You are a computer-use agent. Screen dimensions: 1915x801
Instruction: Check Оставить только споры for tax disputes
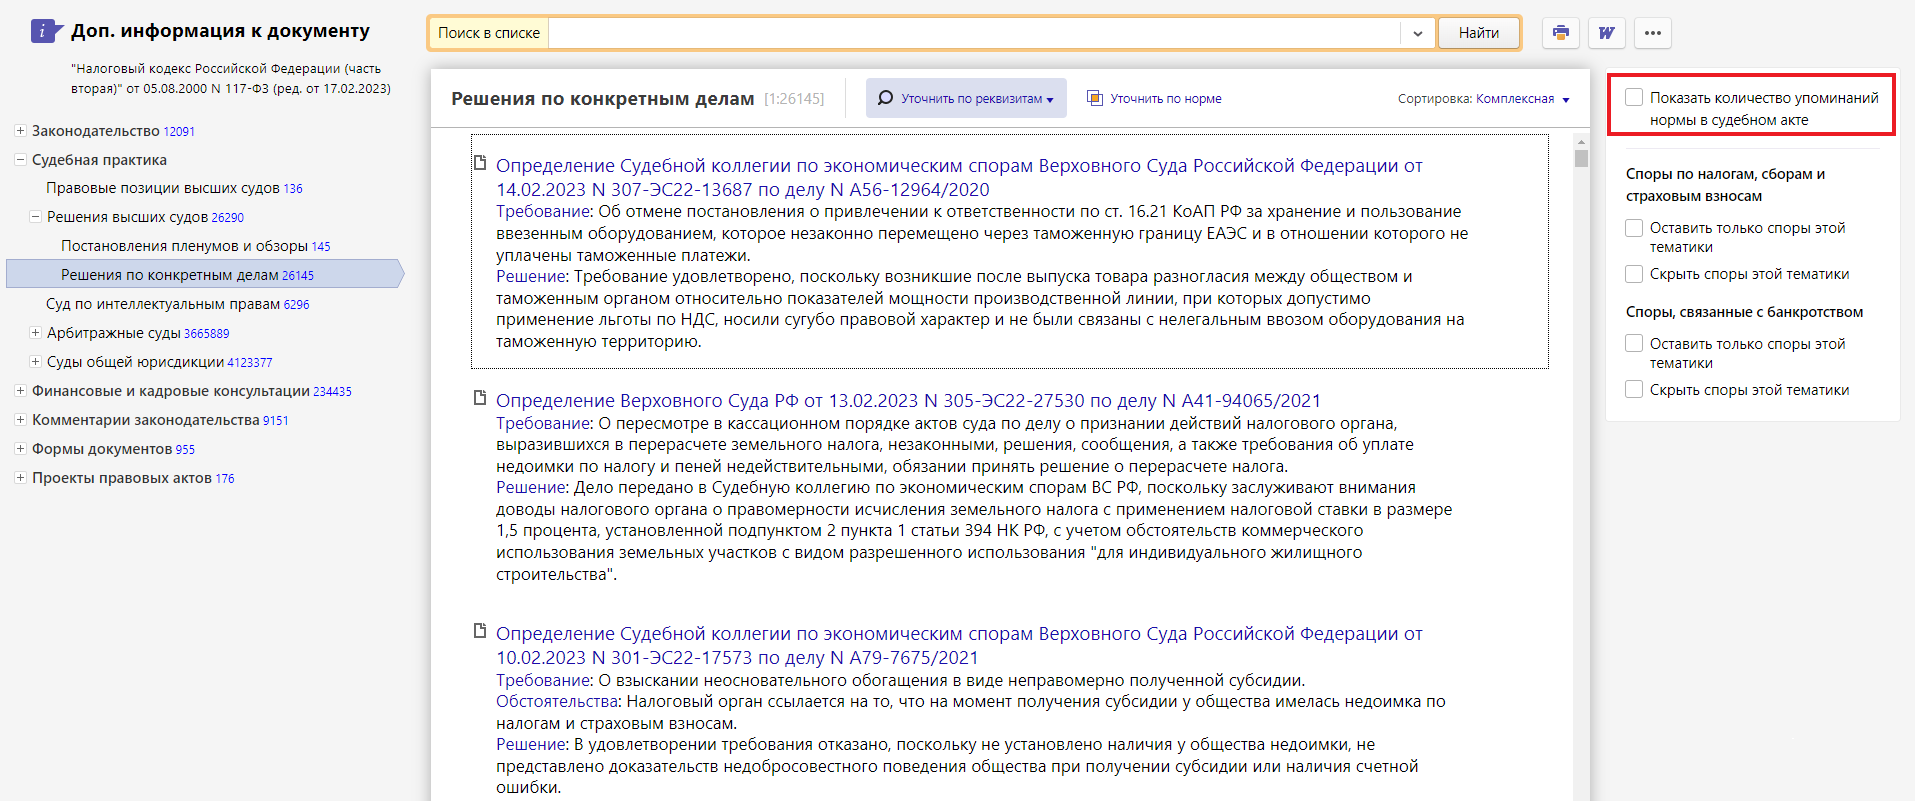click(1634, 228)
